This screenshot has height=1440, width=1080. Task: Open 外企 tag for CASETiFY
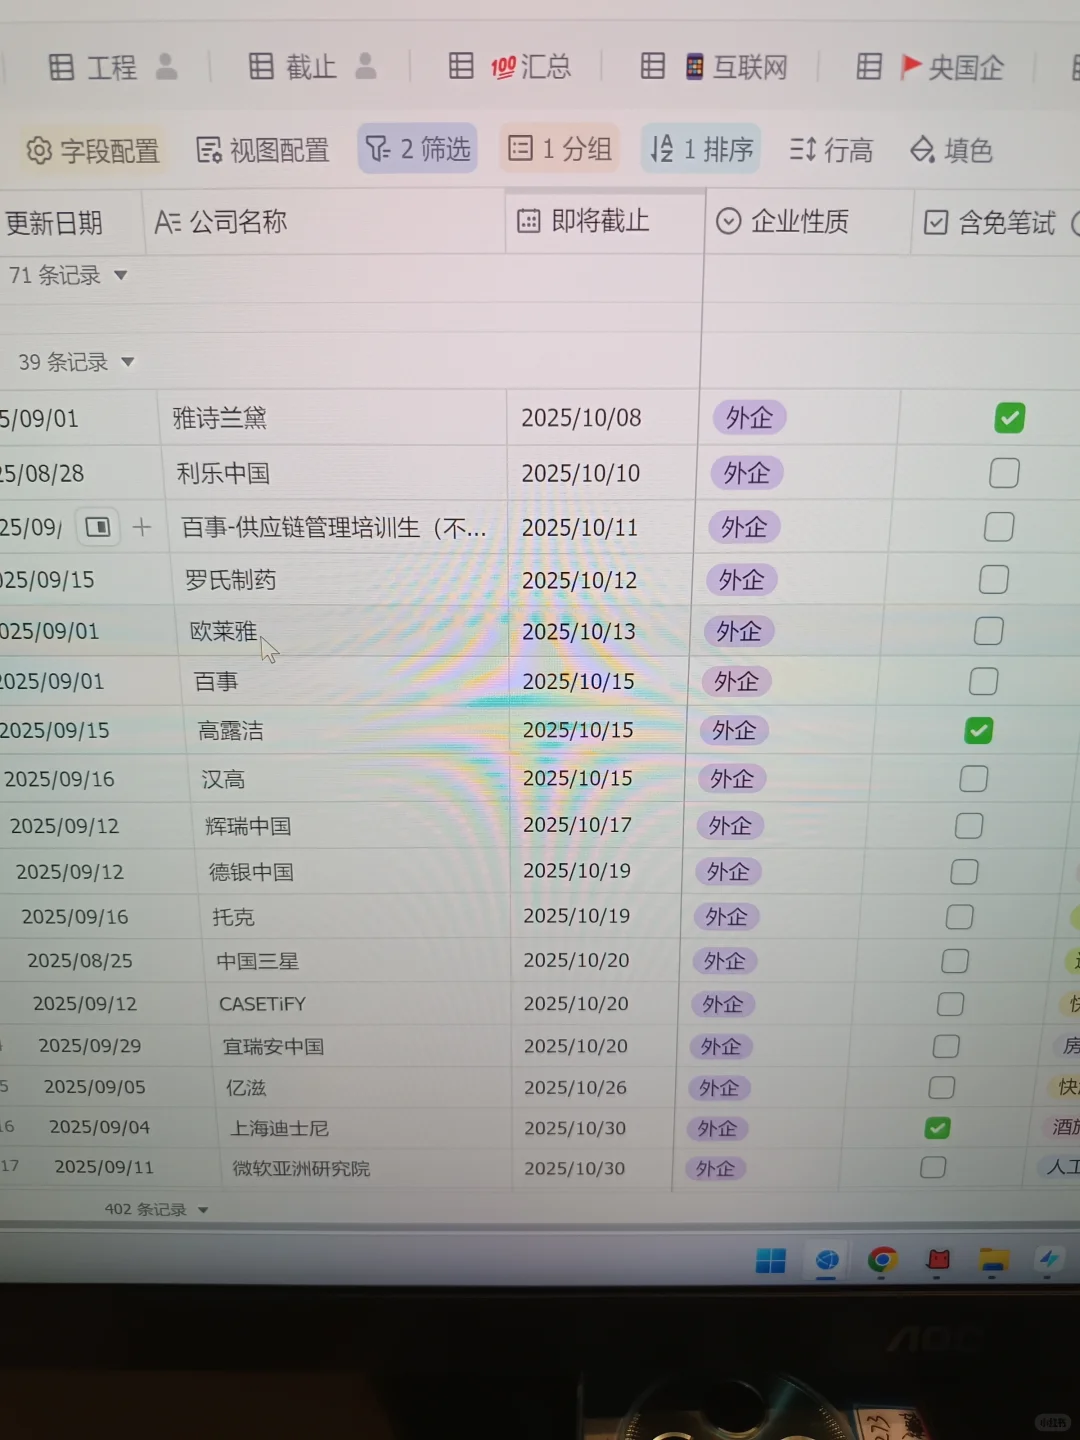[x=722, y=1003]
